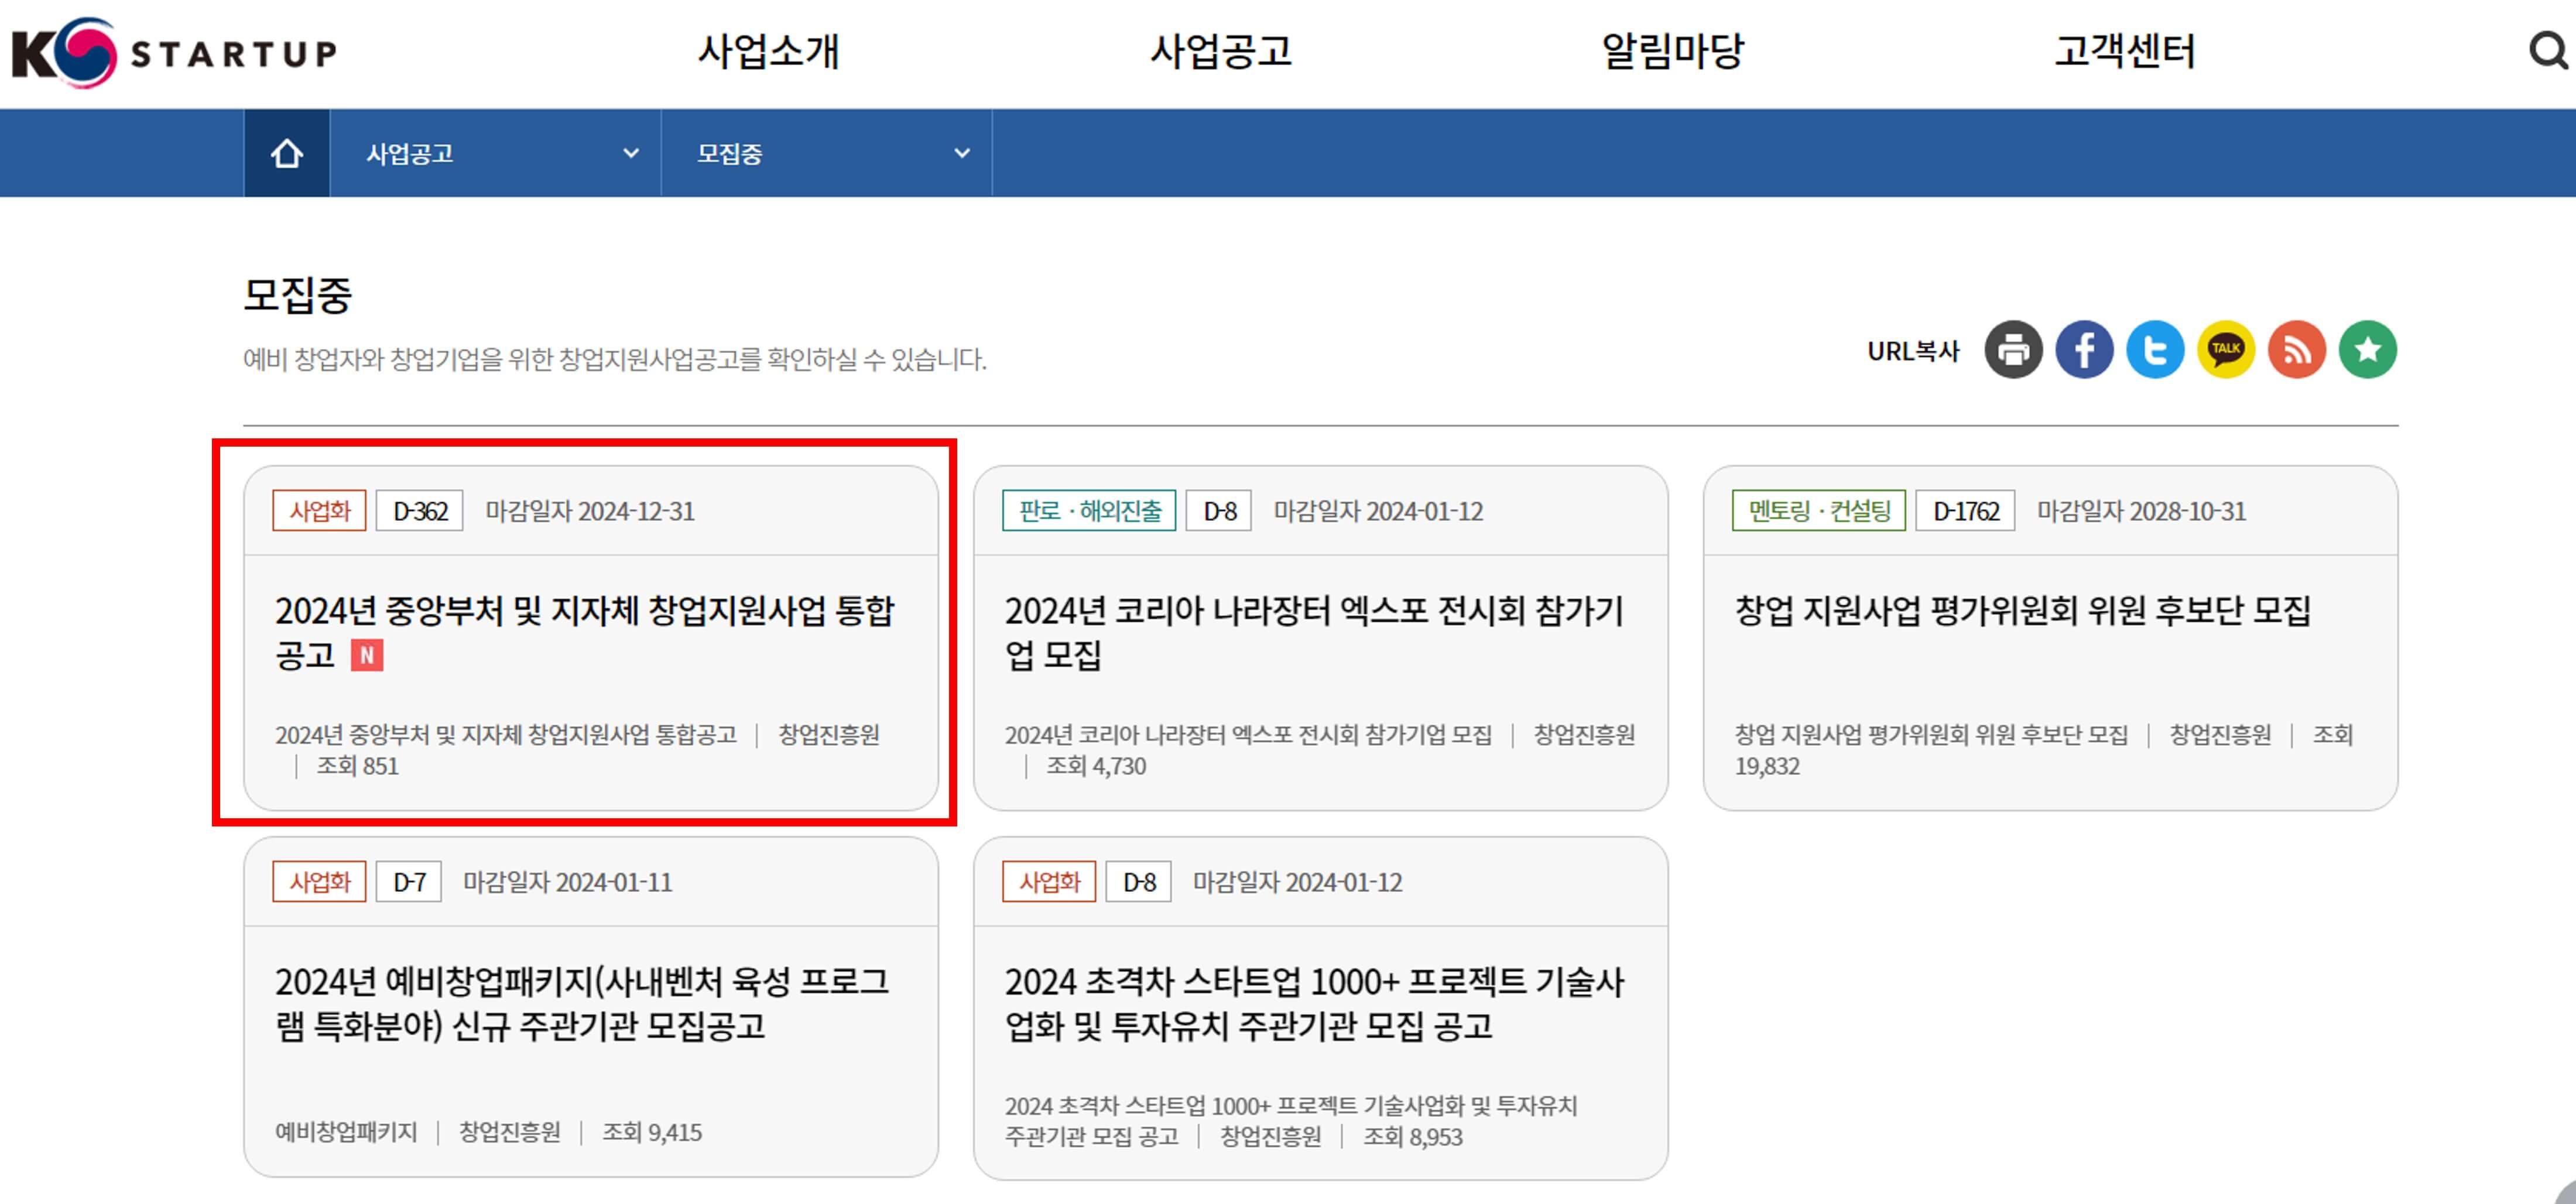The image size is (2576, 1204).
Task: Click the print icon
Action: (x=2013, y=350)
